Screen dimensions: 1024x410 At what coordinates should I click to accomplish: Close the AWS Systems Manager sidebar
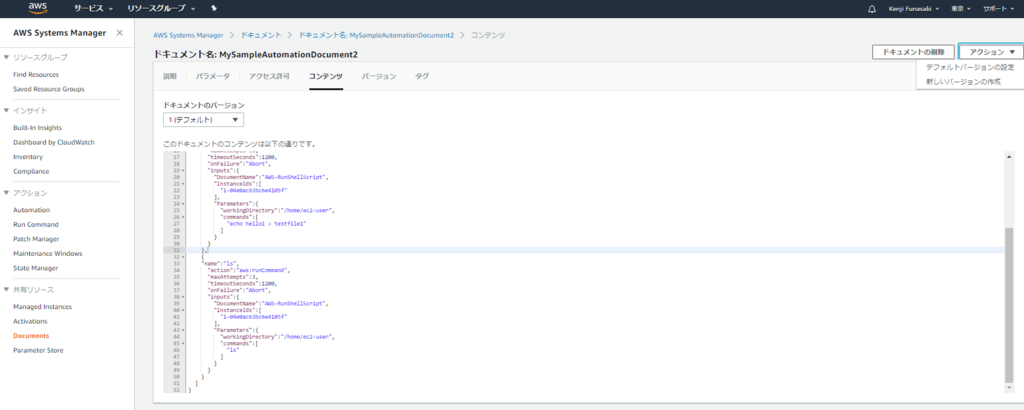click(x=120, y=33)
